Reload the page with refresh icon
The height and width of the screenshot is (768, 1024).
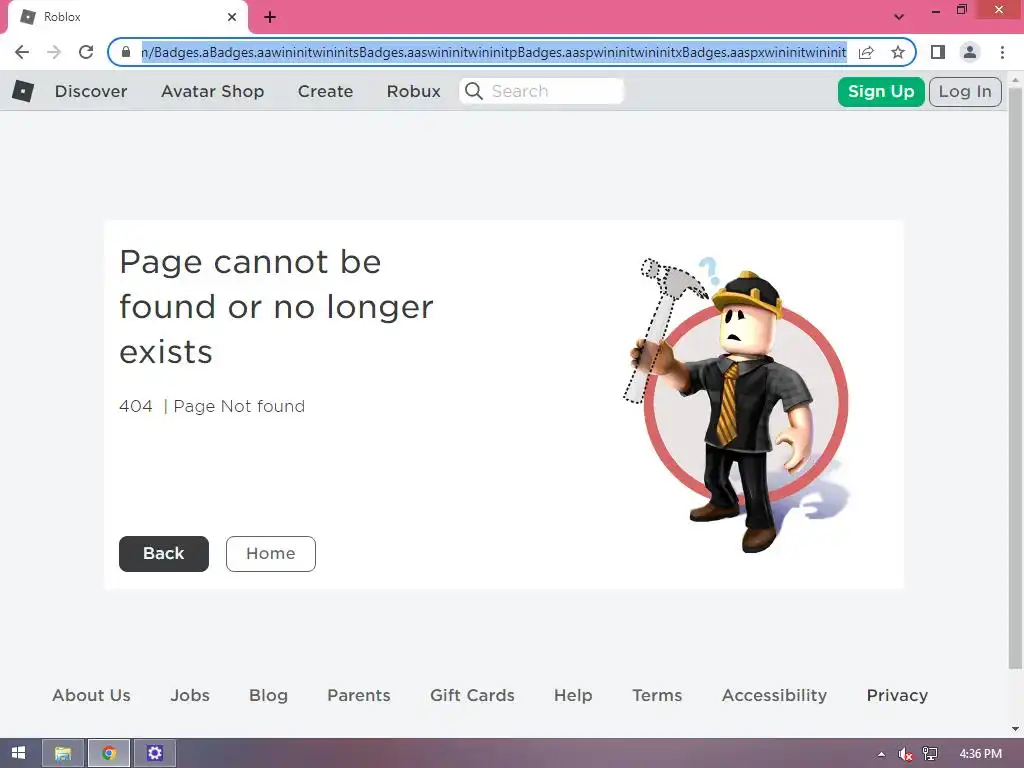(x=86, y=52)
